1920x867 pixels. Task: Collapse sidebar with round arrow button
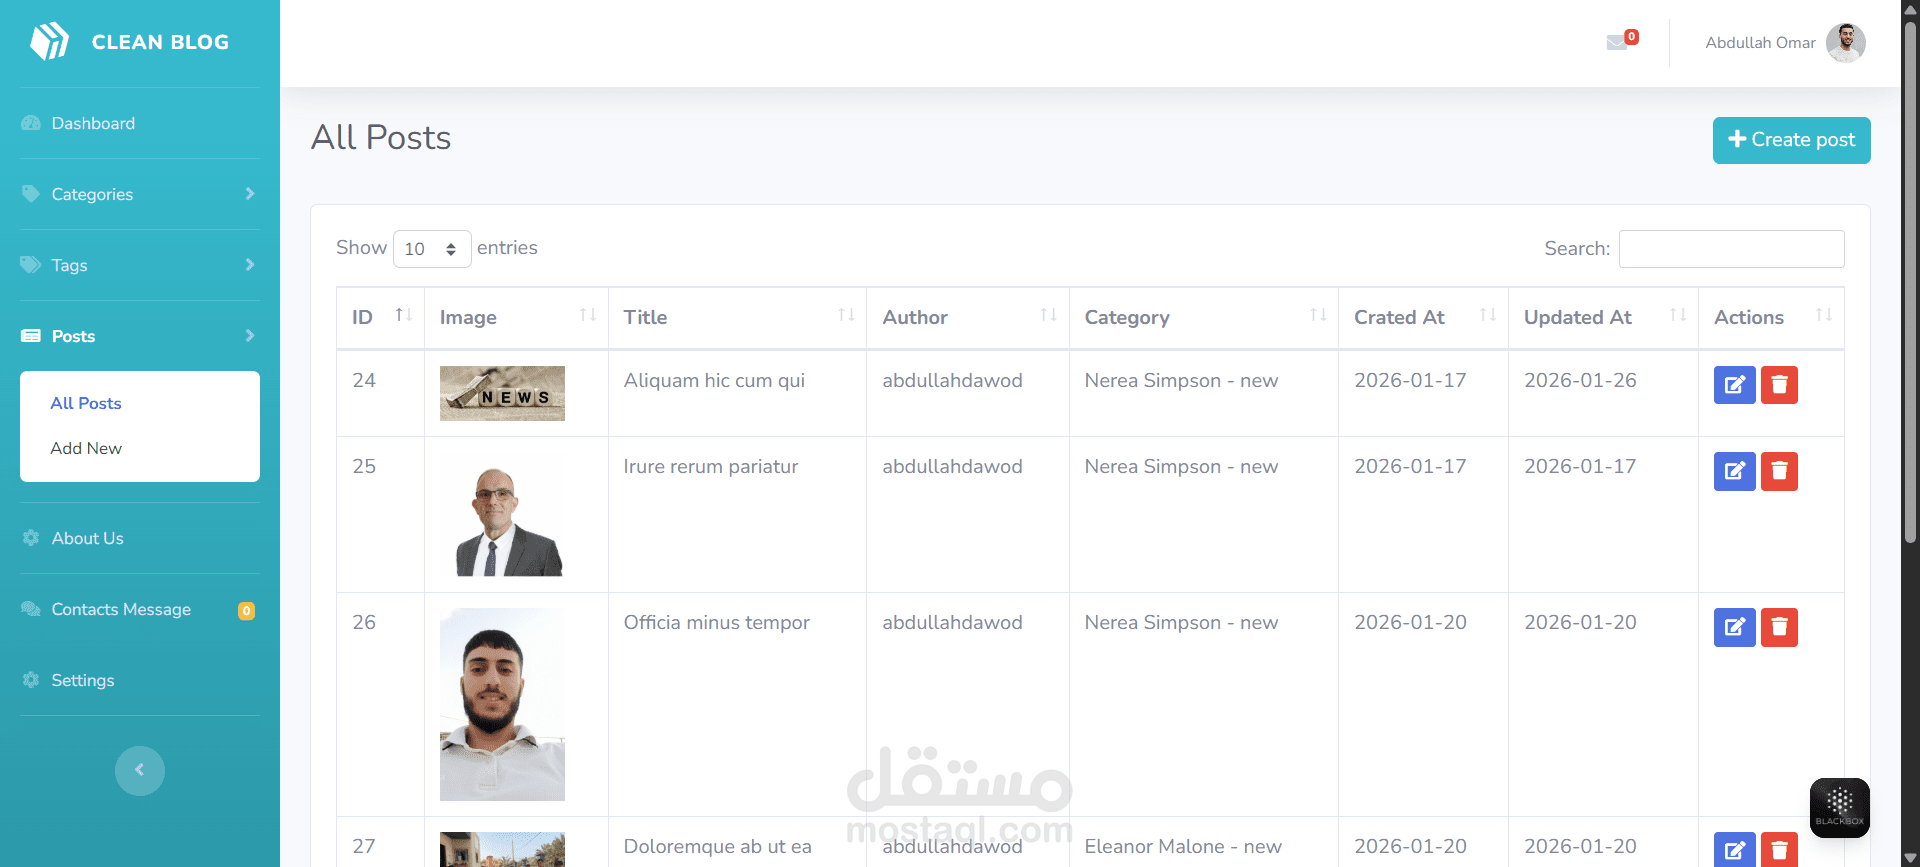[140, 771]
